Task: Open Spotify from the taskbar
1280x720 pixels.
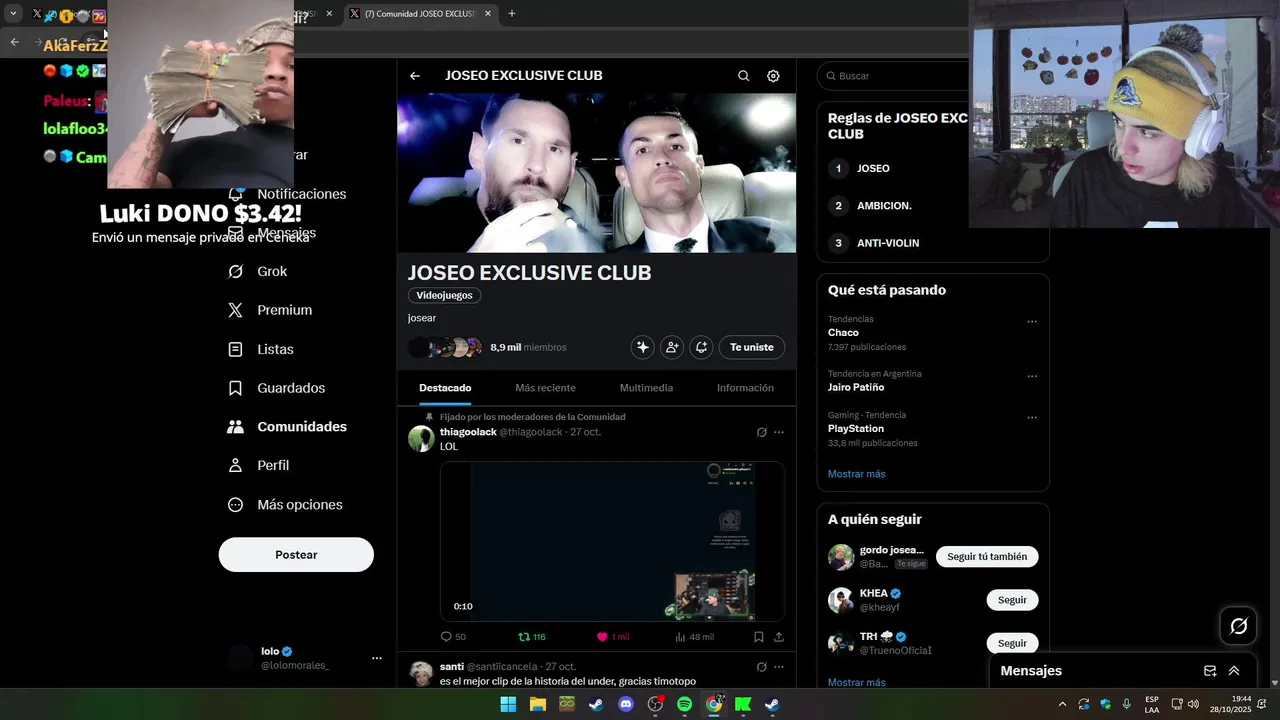Action: 684,704
